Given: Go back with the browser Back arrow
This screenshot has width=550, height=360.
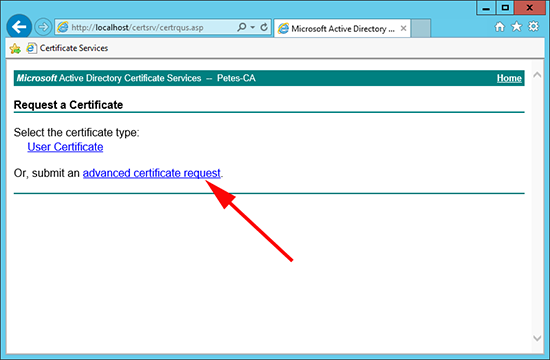Looking at the screenshot, I should [19, 27].
